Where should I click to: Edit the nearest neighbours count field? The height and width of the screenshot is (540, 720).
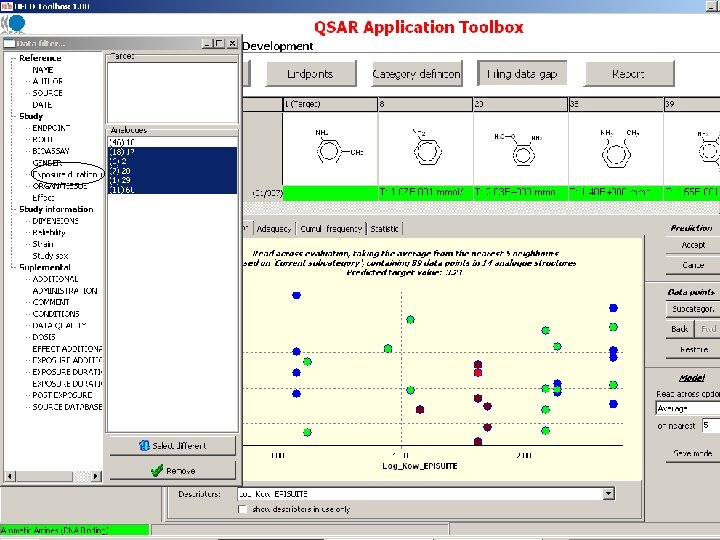click(710, 426)
